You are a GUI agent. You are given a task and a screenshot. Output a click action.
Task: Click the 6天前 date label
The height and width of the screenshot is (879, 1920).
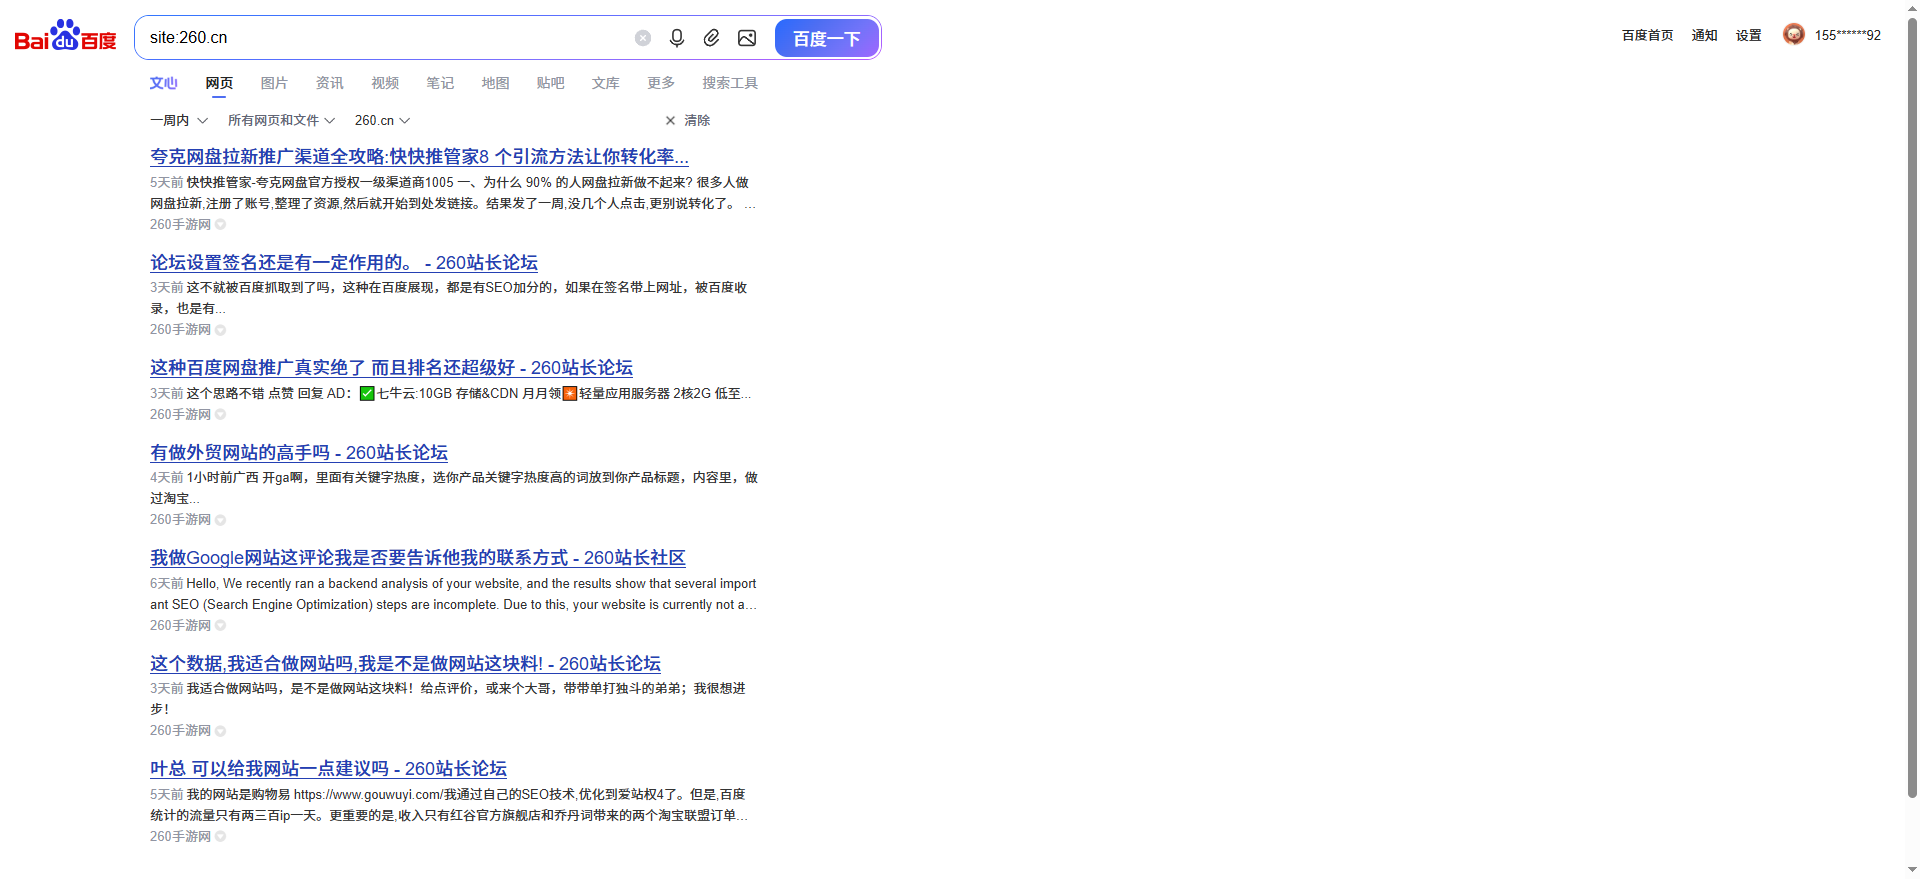tap(166, 584)
